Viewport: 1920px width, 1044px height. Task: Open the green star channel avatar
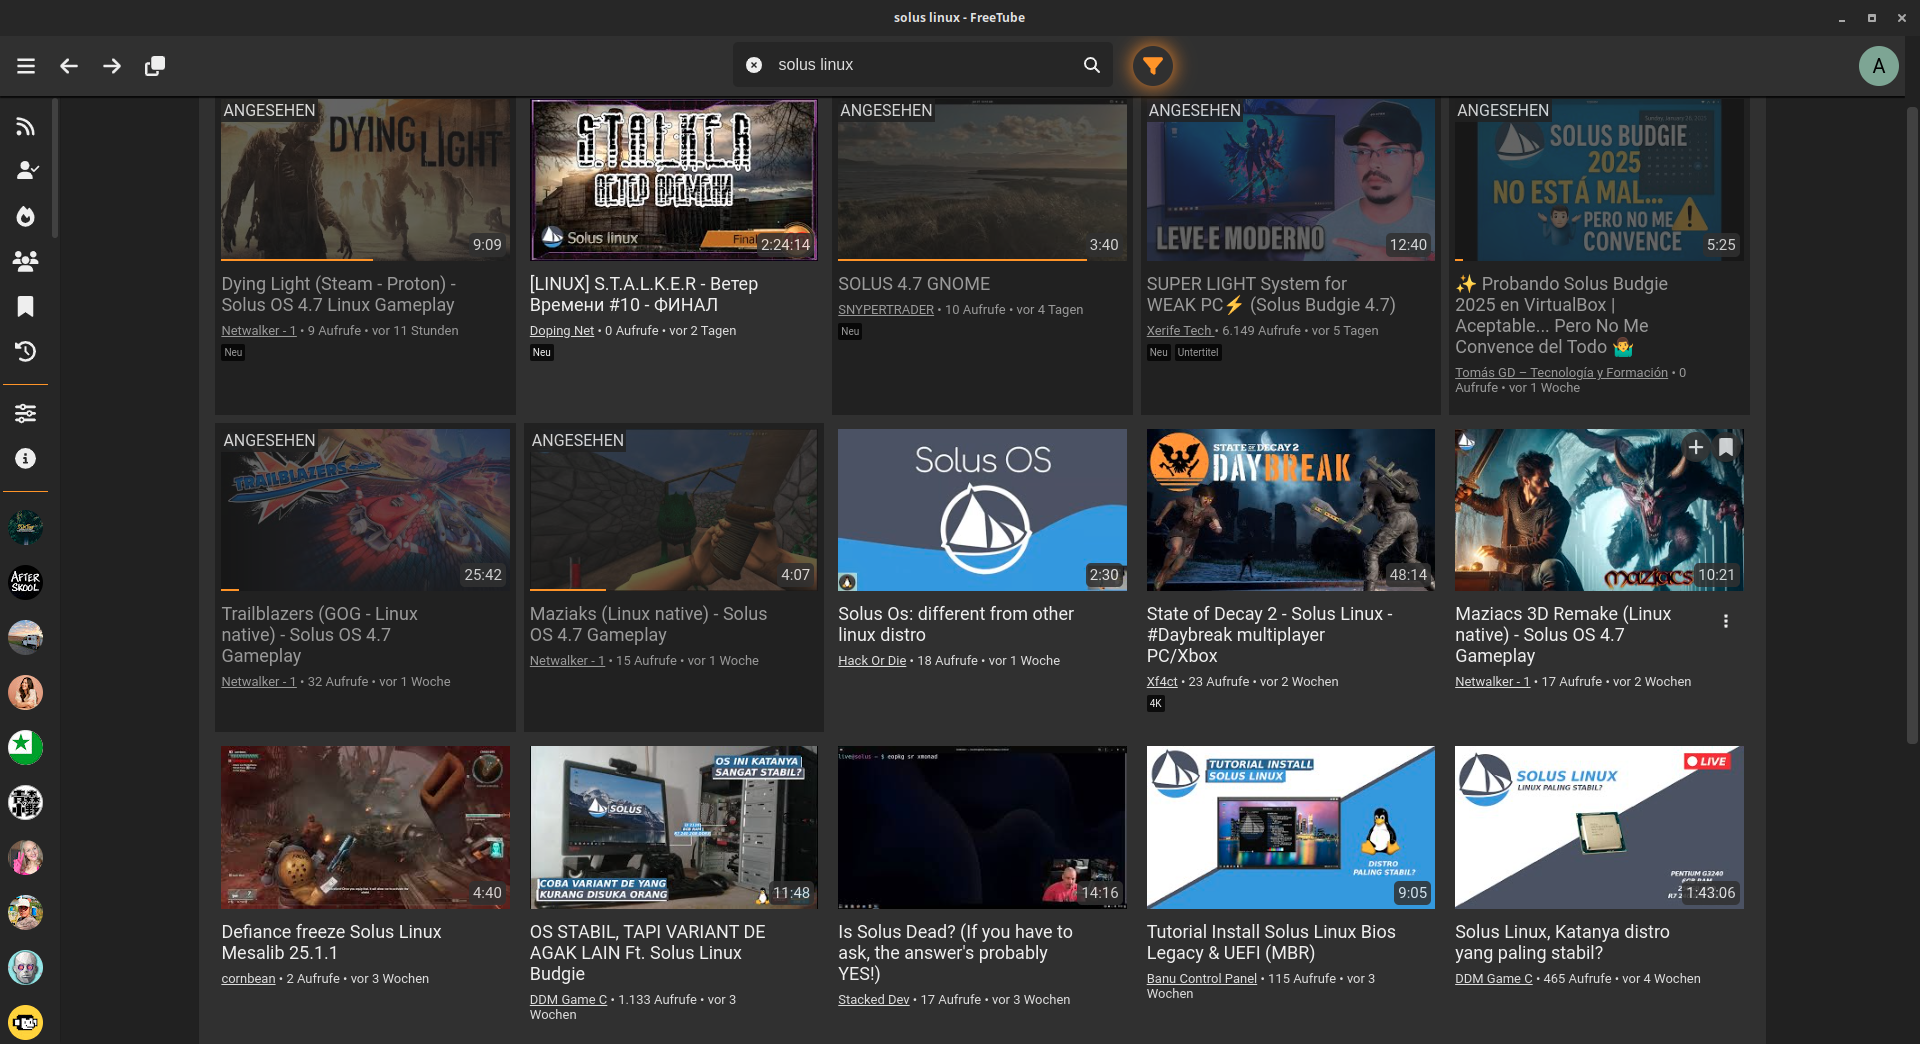pos(26,747)
